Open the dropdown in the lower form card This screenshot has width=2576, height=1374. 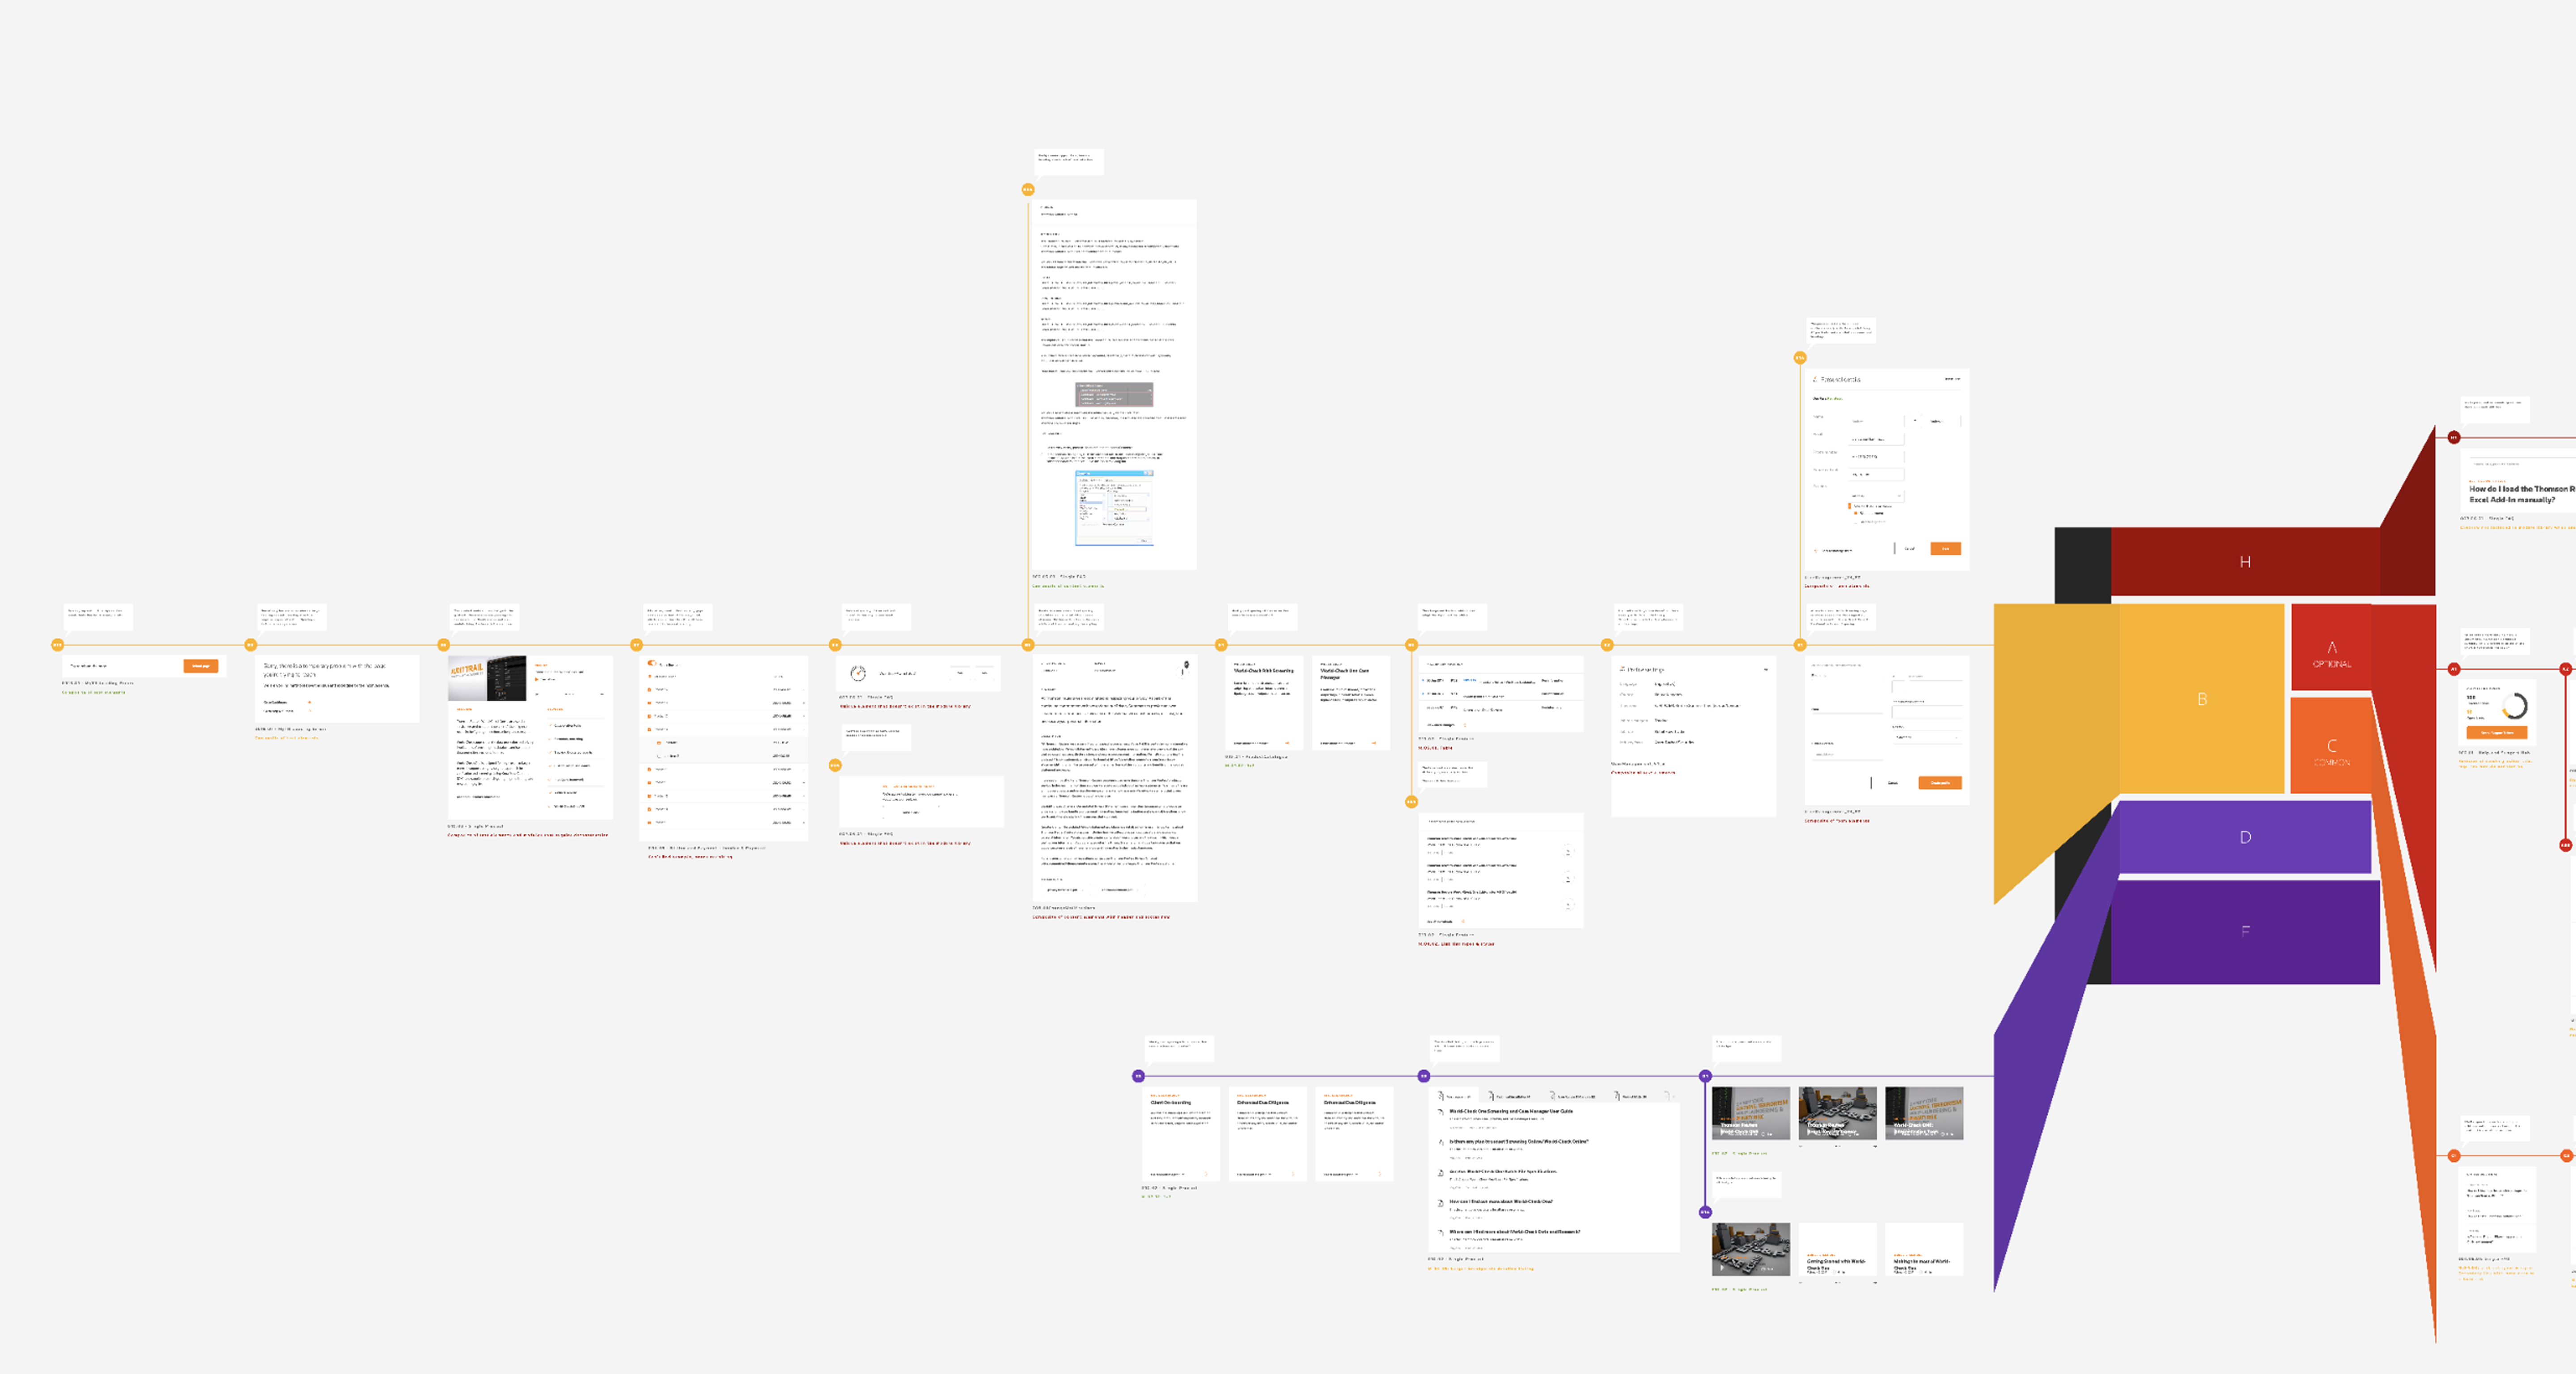1927,738
